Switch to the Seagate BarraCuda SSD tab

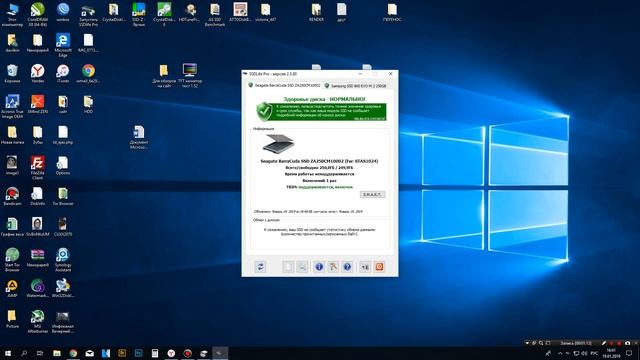(284, 86)
